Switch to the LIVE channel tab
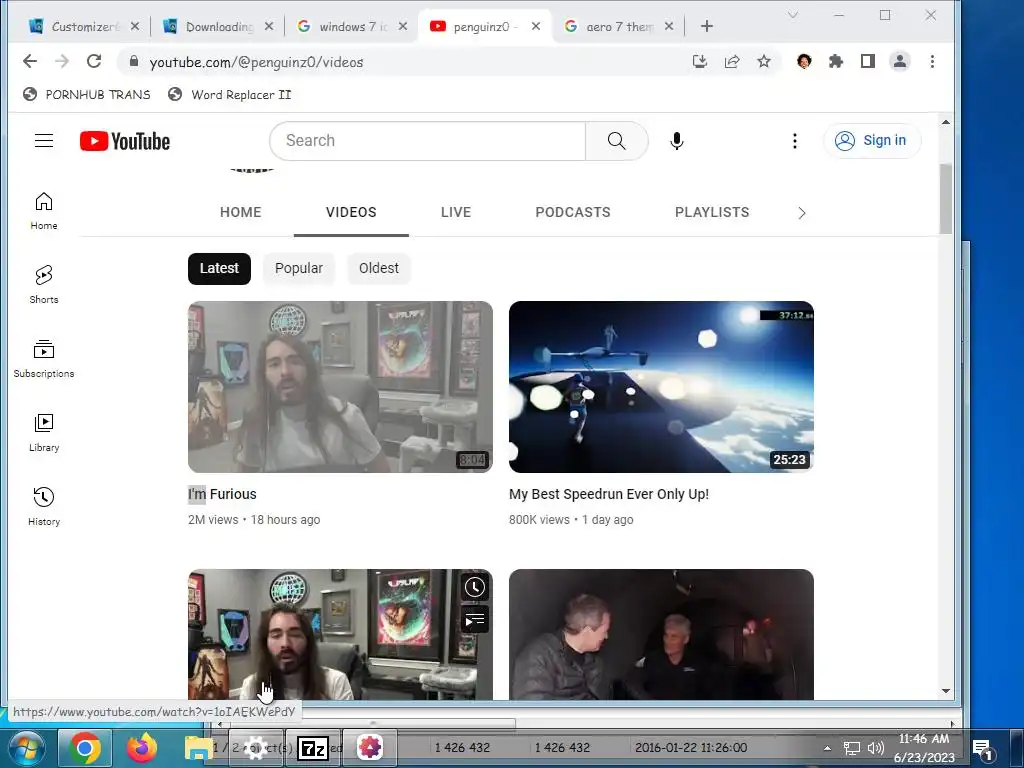This screenshot has width=1024, height=768. 456,212
